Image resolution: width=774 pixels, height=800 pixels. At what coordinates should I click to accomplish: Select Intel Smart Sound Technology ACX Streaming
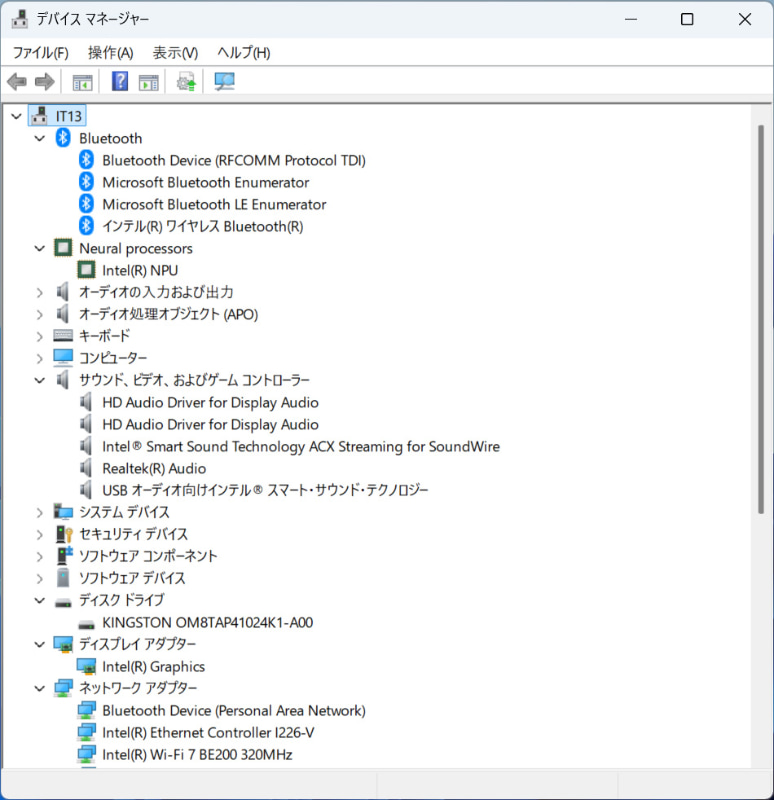click(x=301, y=446)
